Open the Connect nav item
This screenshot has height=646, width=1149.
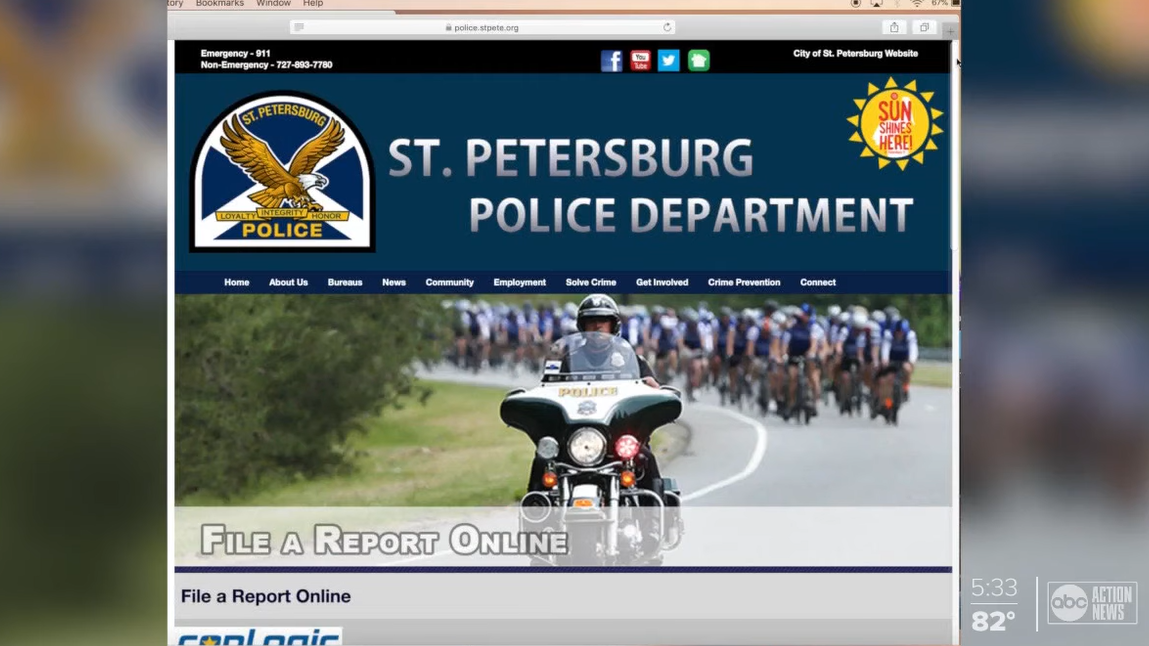click(x=818, y=282)
